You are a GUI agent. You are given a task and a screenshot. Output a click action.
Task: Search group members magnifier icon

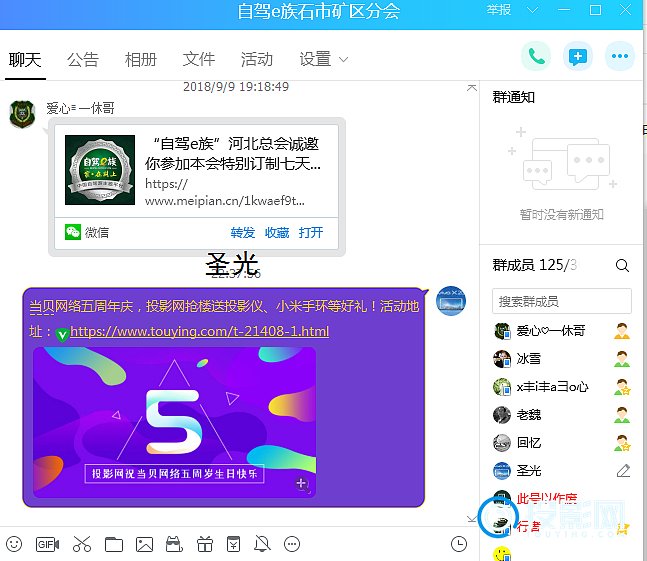622,265
